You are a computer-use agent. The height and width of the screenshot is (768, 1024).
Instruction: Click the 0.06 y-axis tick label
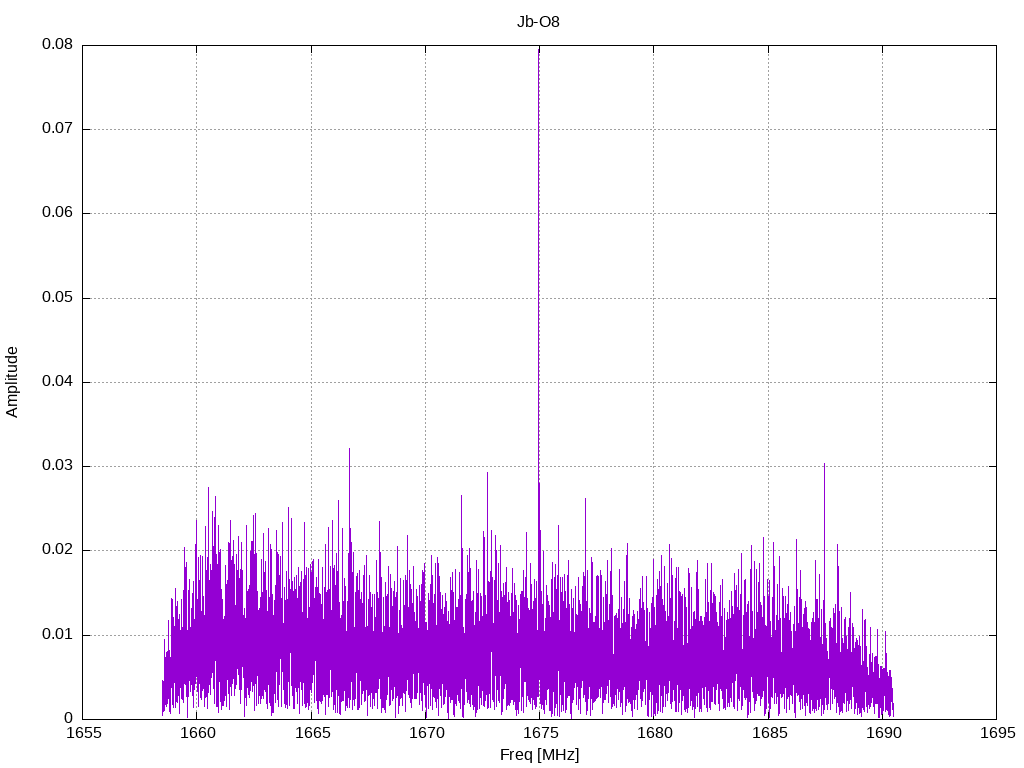pyautogui.click(x=57, y=213)
